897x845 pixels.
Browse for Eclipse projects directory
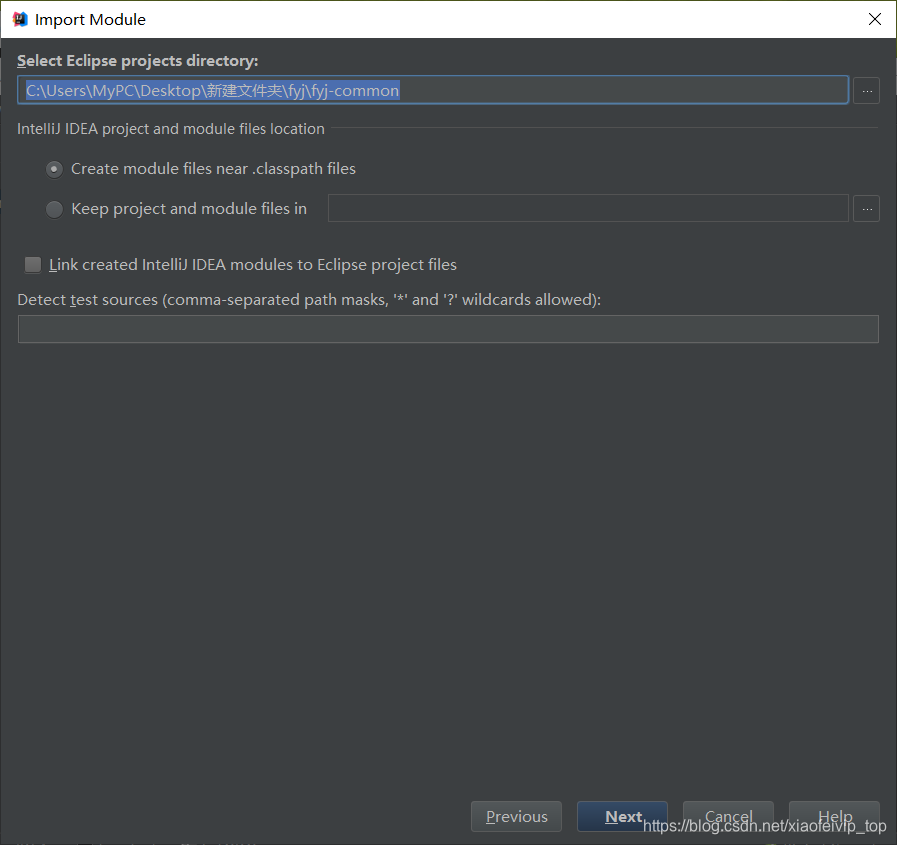(x=866, y=90)
